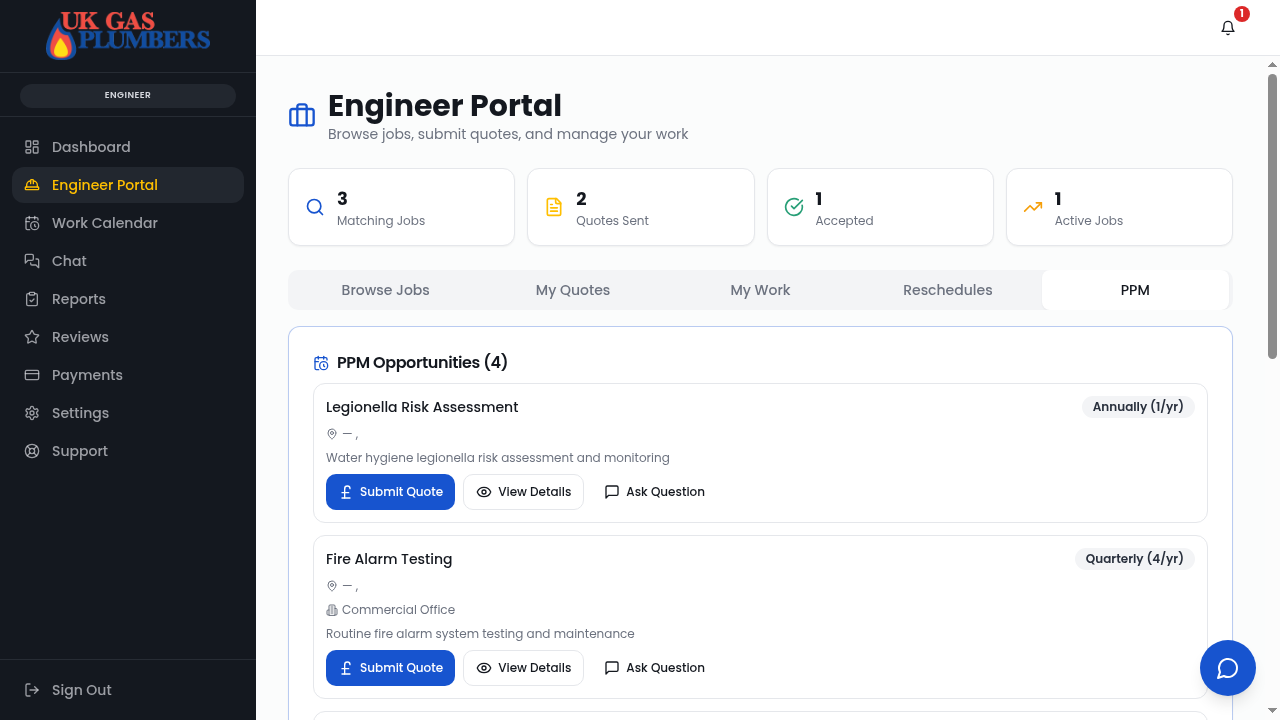Screen dimensions: 1280x720
Task: Click the calendar icon next to PPM Opportunities
Action: point(321,363)
